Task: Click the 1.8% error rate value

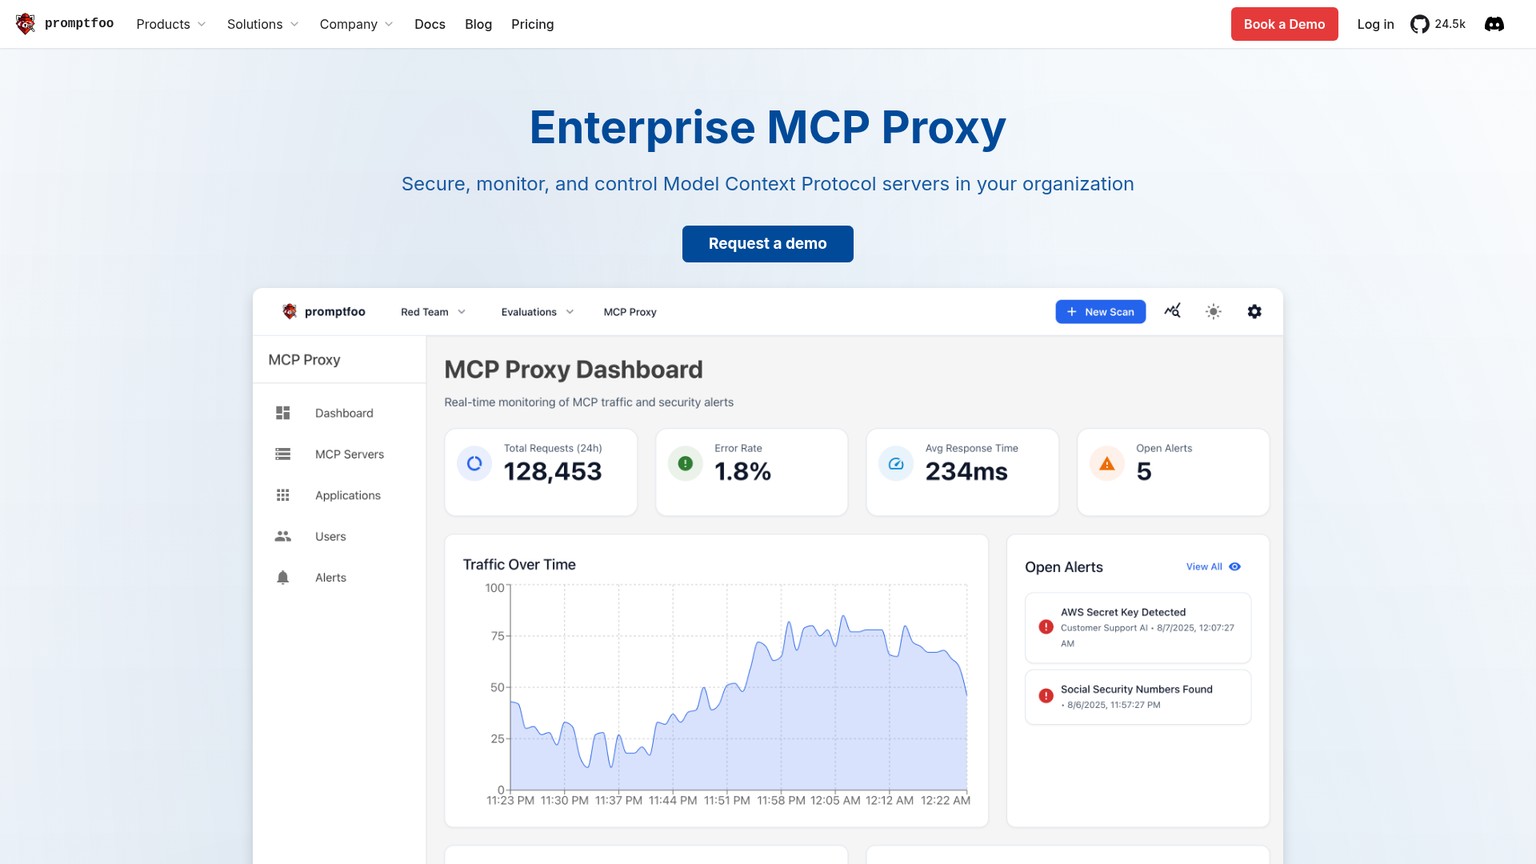Action: coord(743,472)
